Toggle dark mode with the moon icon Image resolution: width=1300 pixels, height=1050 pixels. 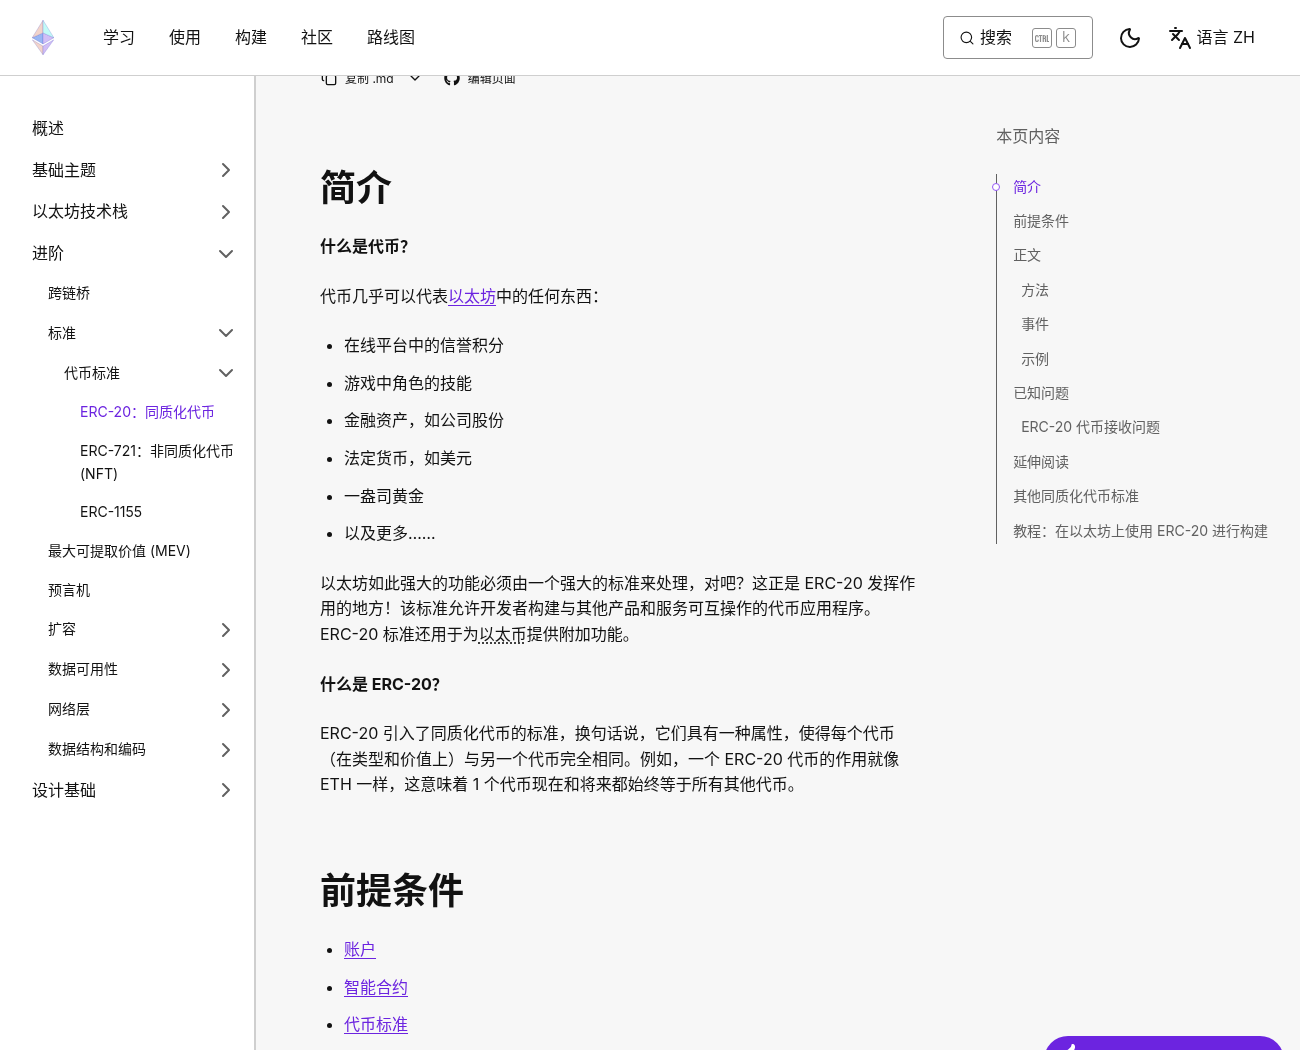1130,38
